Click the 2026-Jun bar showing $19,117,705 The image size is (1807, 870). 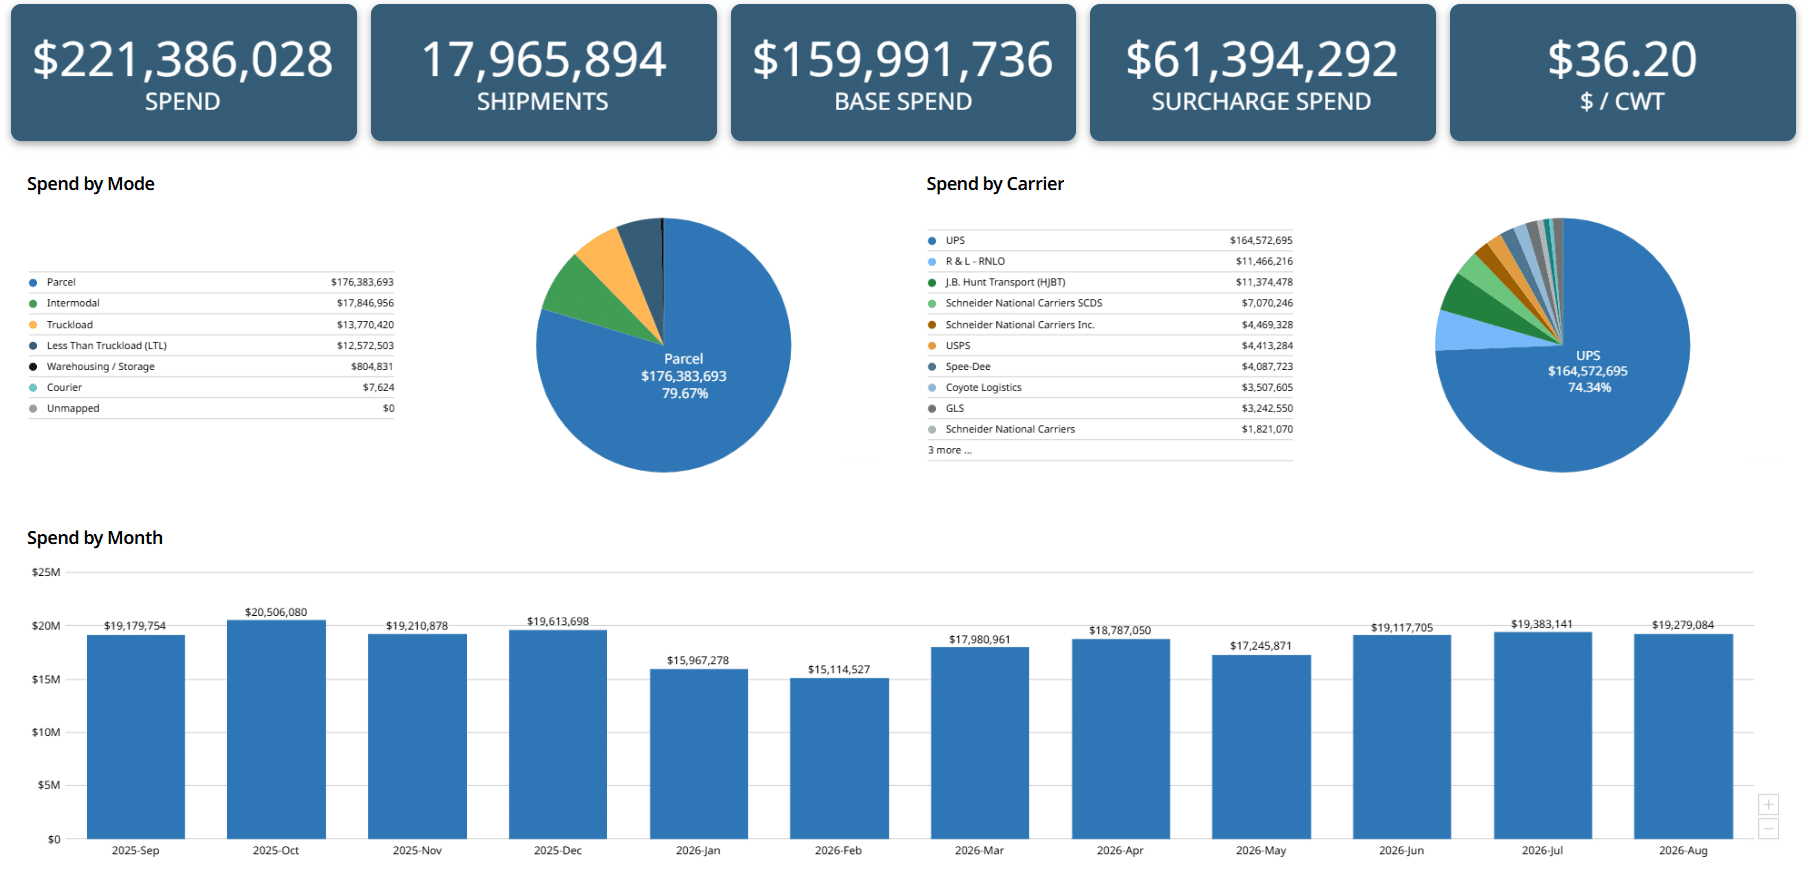[x=1402, y=737]
